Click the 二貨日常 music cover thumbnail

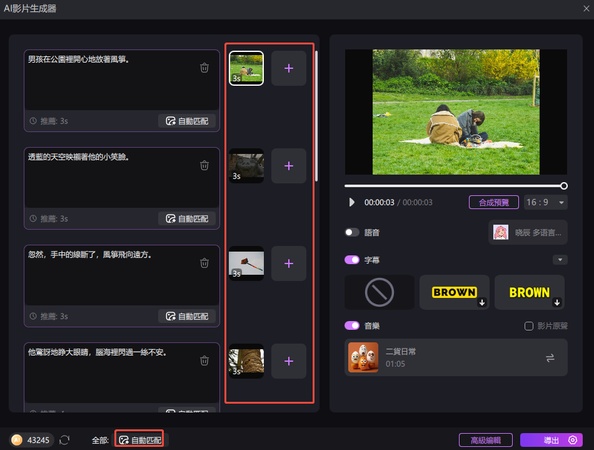pyautogui.click(x=363, y=358)
